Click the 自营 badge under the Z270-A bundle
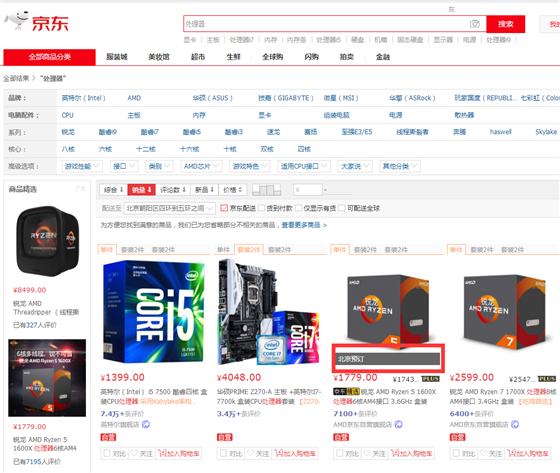Viewport: 560px width, 473px height. coord(225,437)
